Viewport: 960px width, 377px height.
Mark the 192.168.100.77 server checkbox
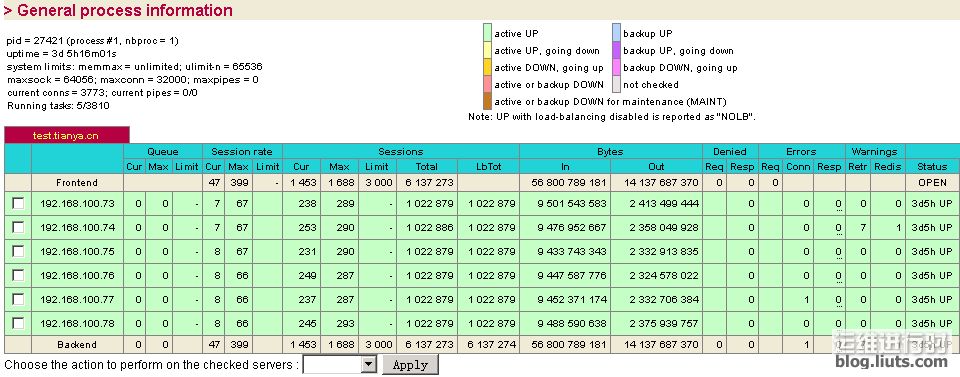point(18,299)
